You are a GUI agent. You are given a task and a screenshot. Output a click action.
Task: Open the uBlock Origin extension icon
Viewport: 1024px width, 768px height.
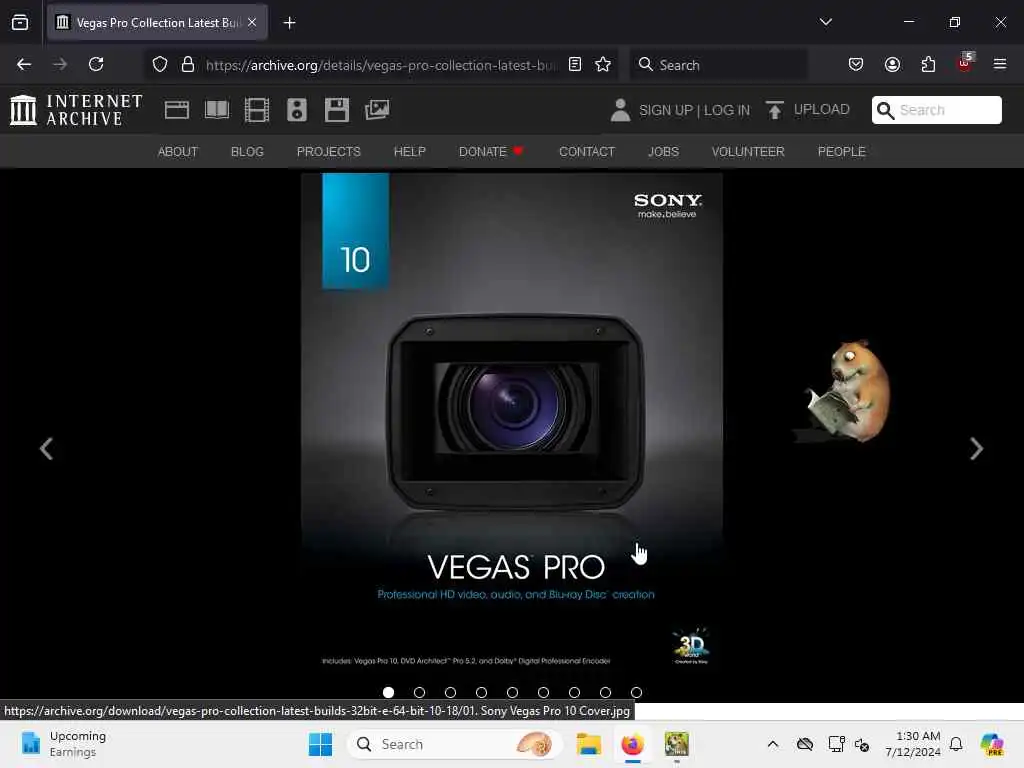[965, 62]
